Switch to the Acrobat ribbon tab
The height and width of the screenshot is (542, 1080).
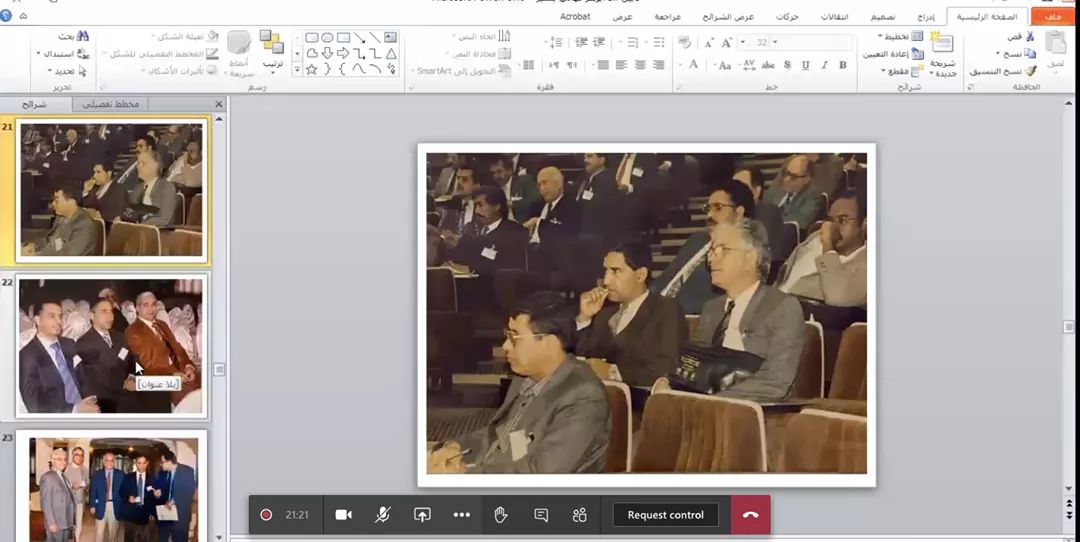575,17
